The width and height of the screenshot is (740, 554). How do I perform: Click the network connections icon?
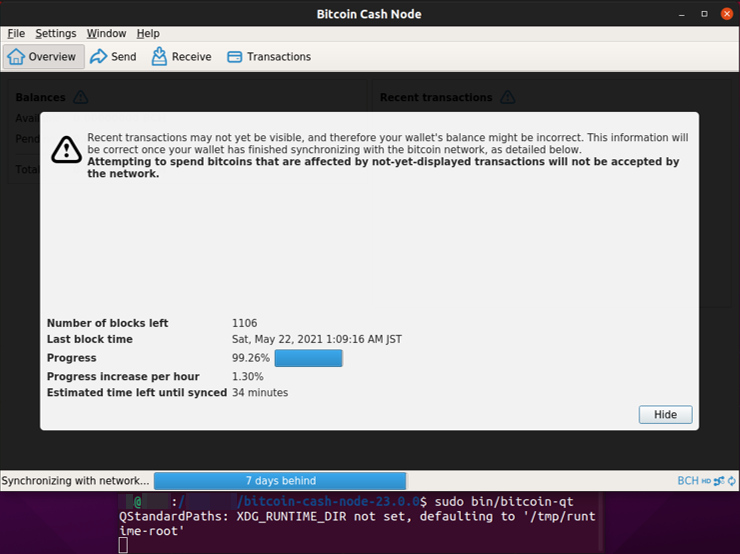click(x=718, y=481)
